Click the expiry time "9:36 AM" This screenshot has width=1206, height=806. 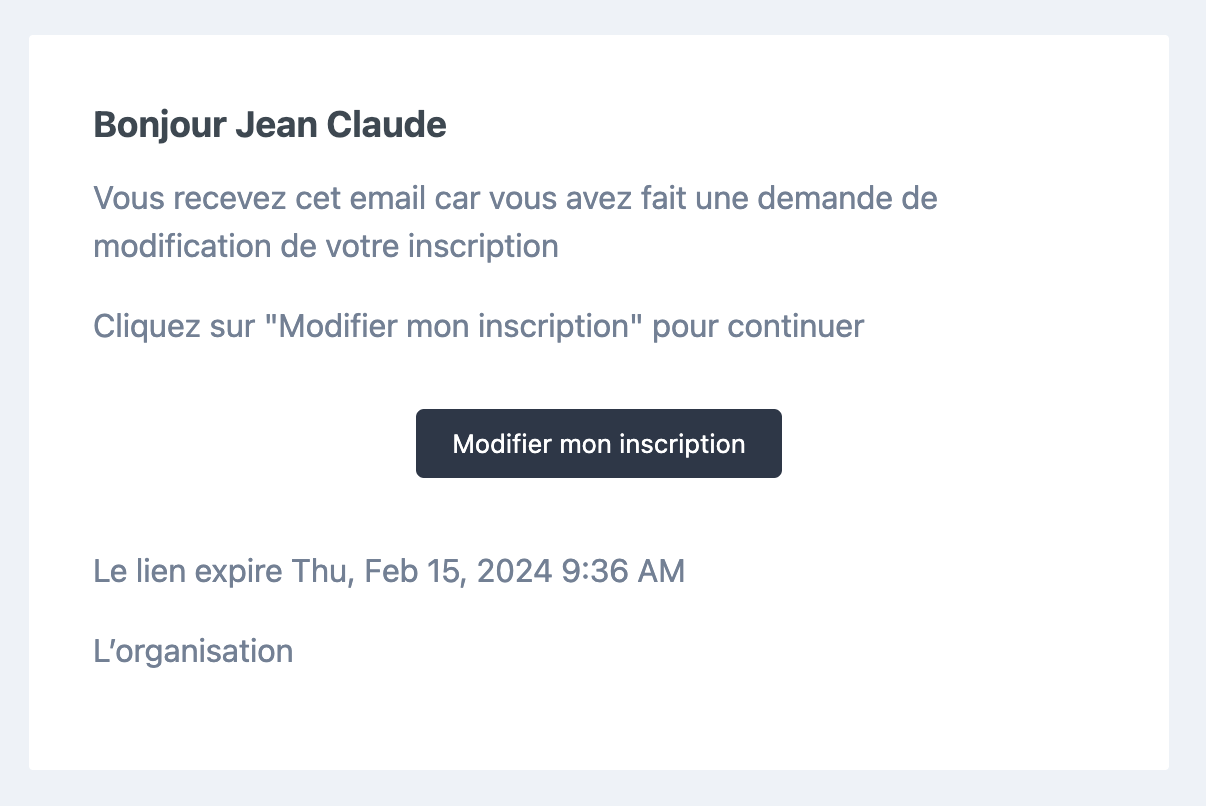tap(622, 572)
